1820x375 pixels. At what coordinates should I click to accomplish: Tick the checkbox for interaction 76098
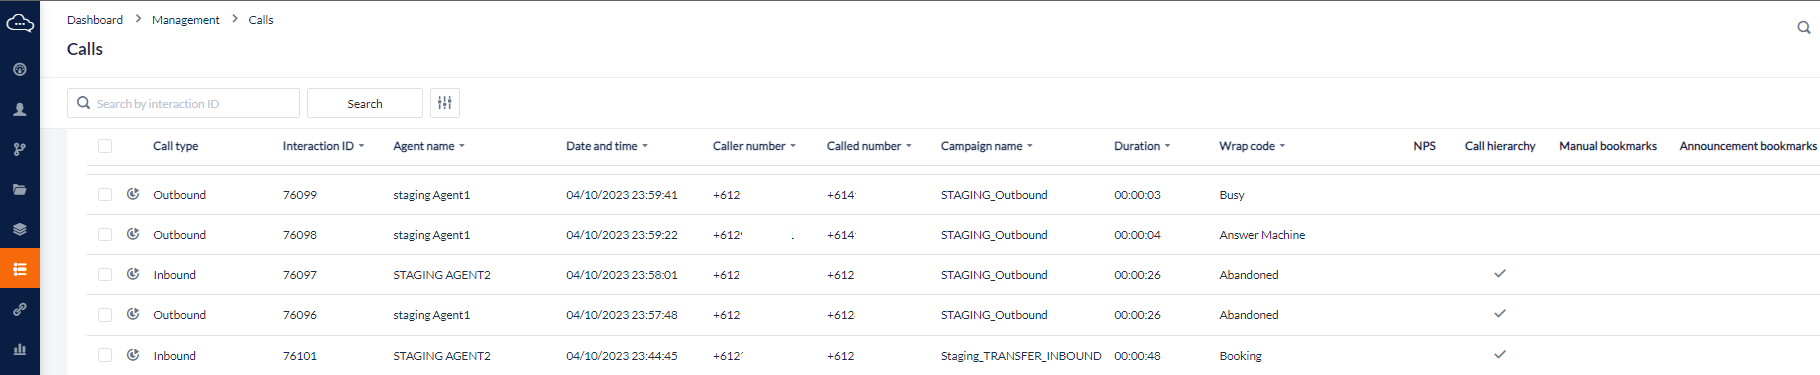coord(105,234)
